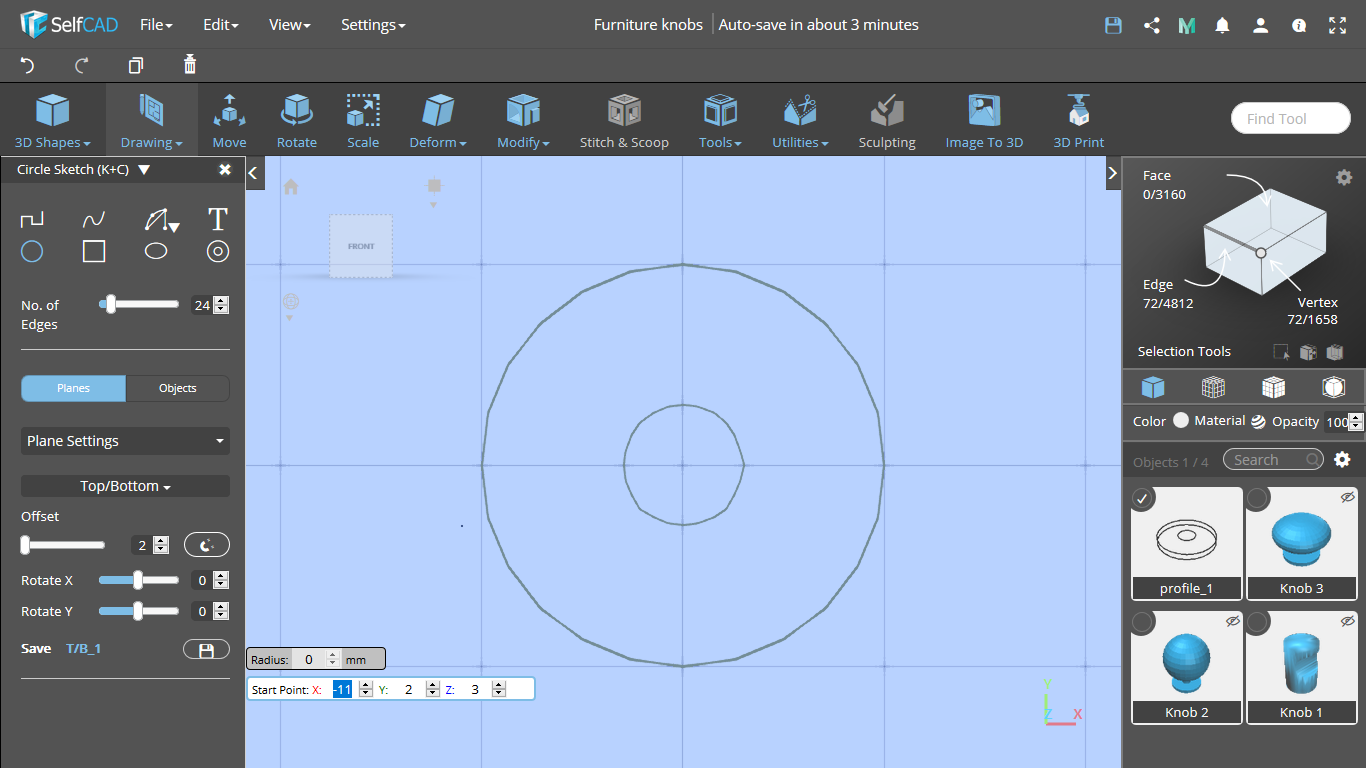Click the green M icon
Screen dimensions: 1366x768
point(1187,25)
